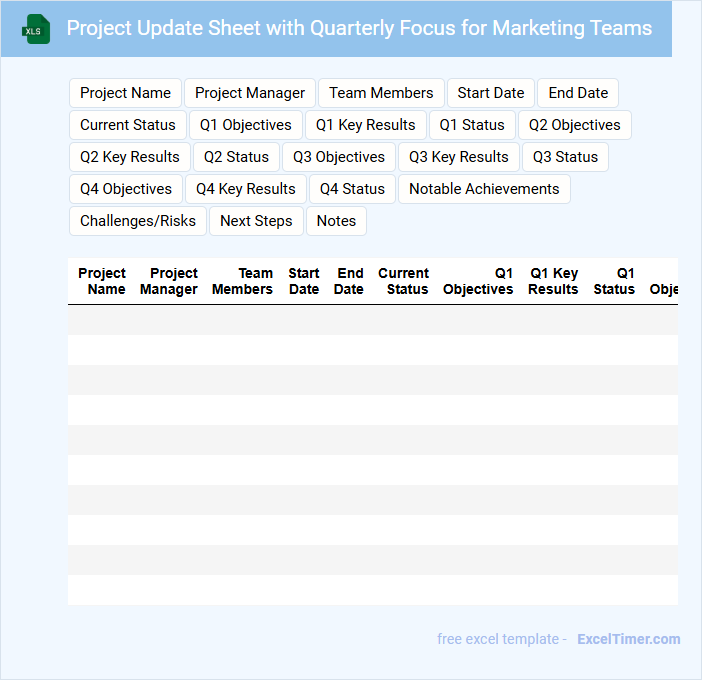Viewport: 702px width, 680px height.
Task: Choose the Next Steps tag
Action: pyautogui.click(x=256, y=221)
